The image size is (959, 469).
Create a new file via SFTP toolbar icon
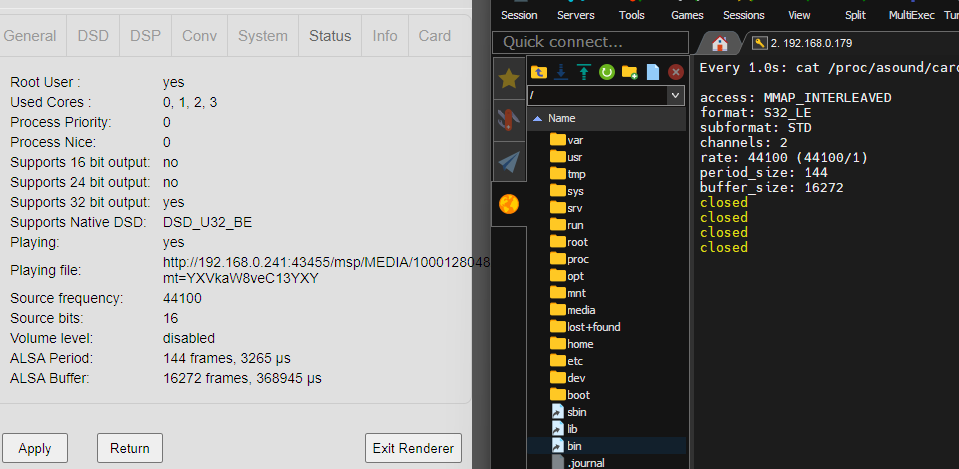[x=653, y=72]
